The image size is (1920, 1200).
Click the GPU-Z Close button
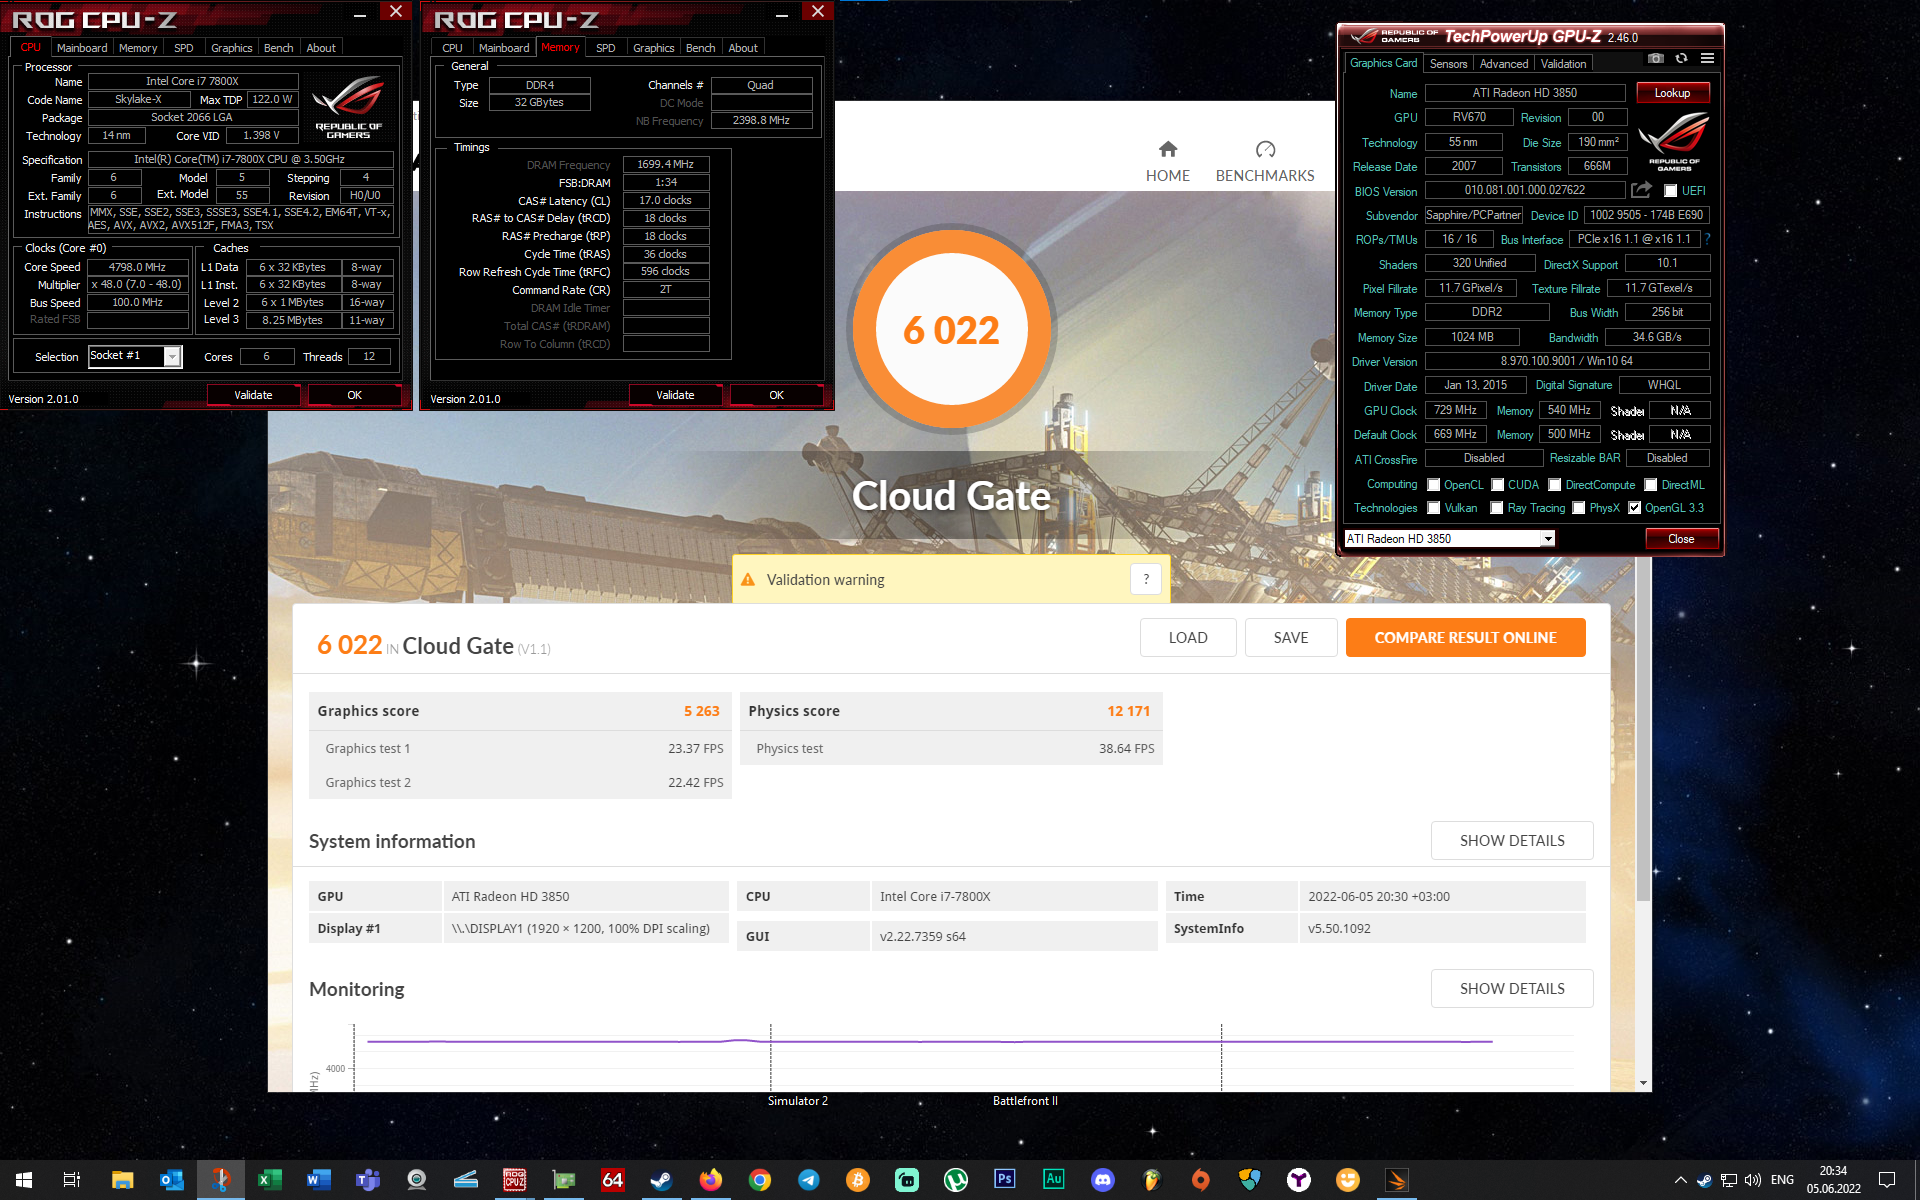coord(1681,539)
